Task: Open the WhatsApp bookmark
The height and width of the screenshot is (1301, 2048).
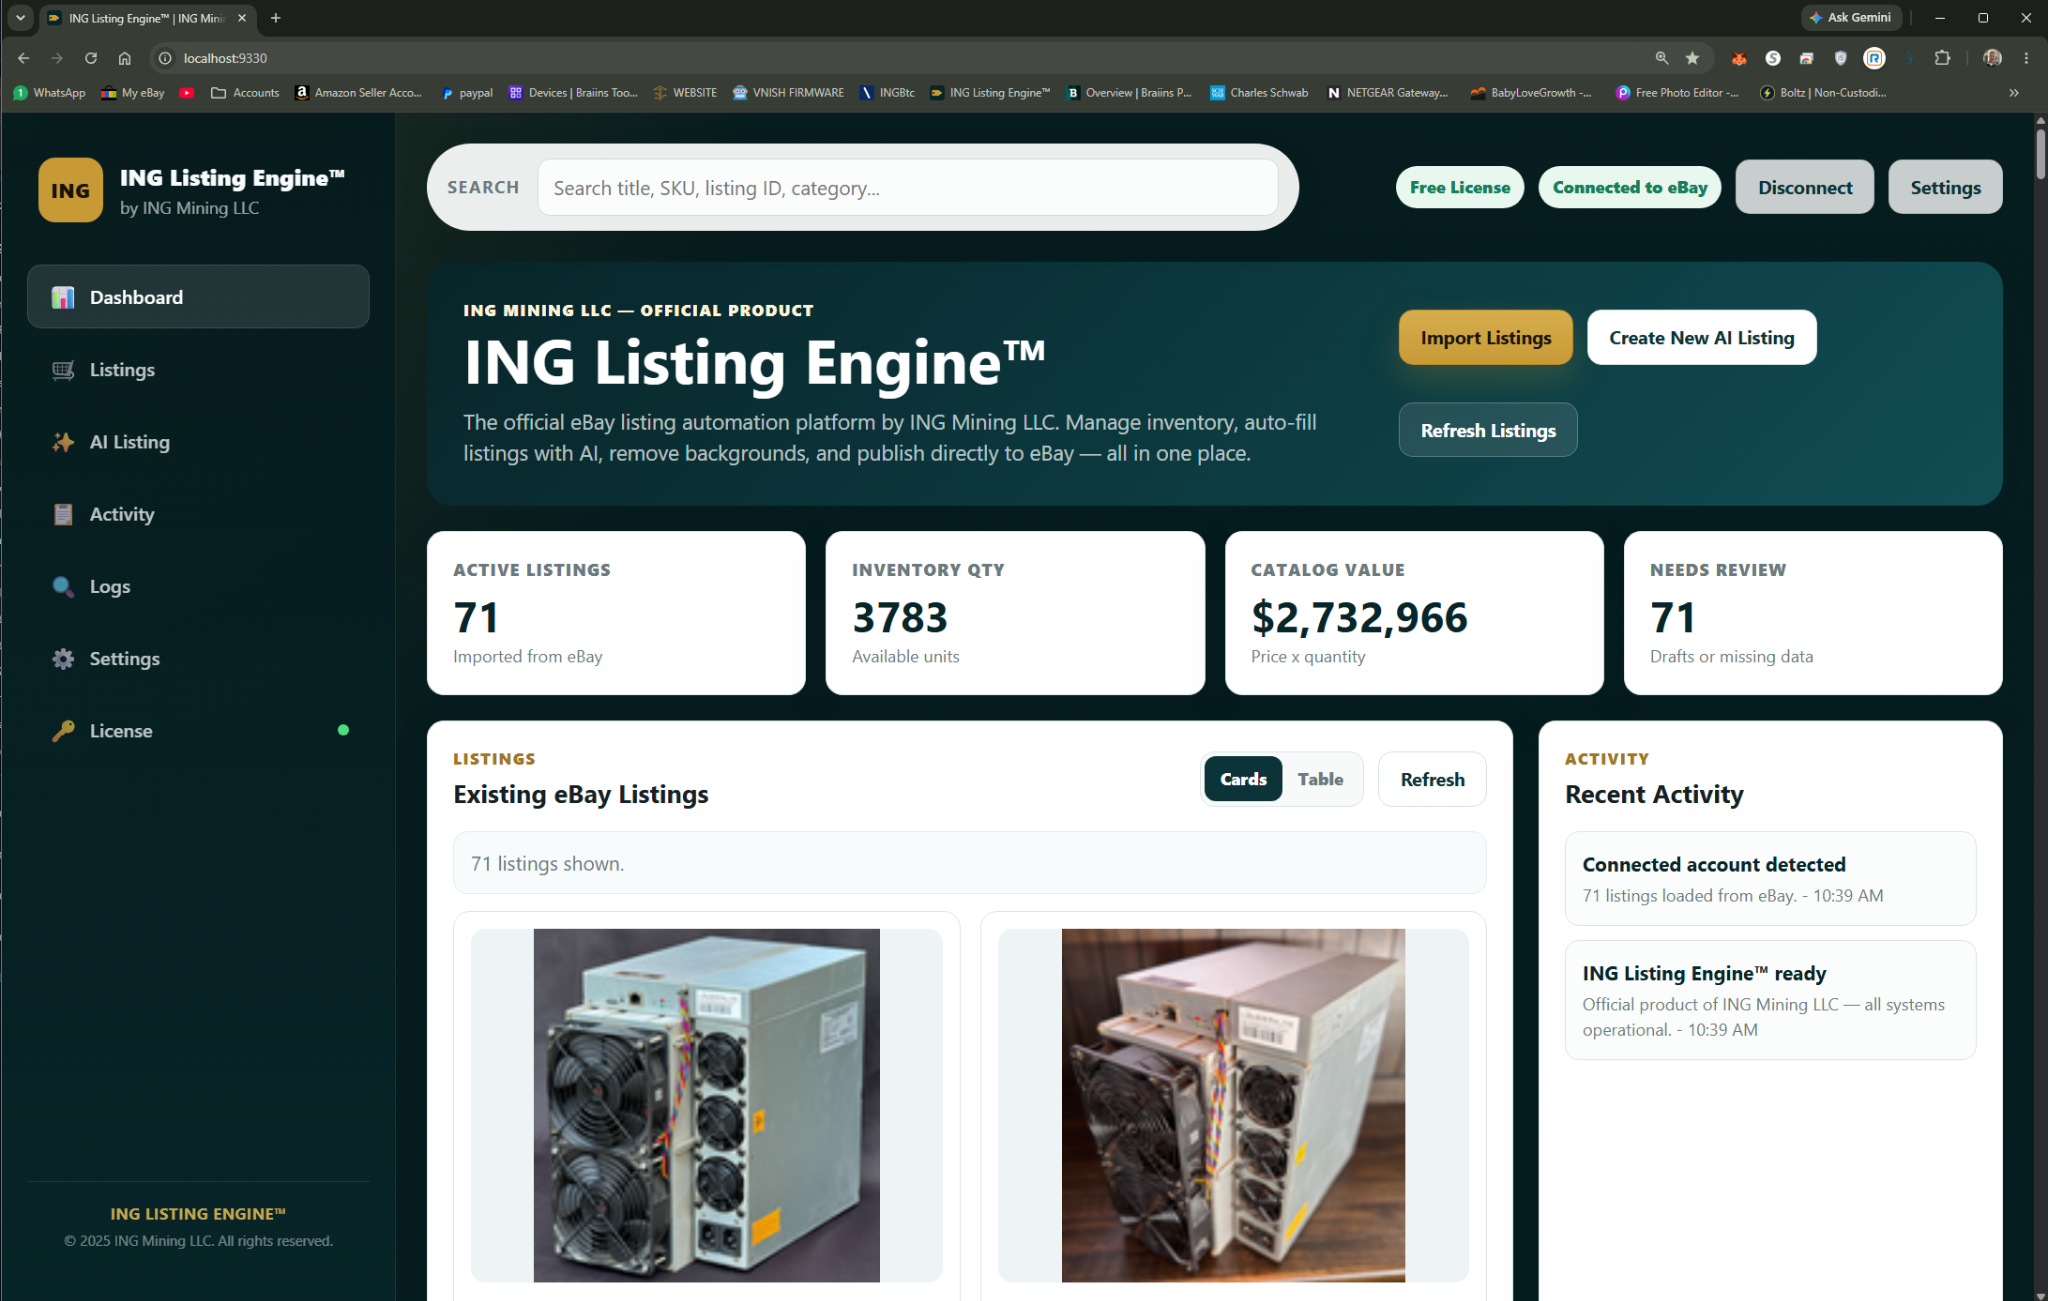Action: (x=50, y=92)
